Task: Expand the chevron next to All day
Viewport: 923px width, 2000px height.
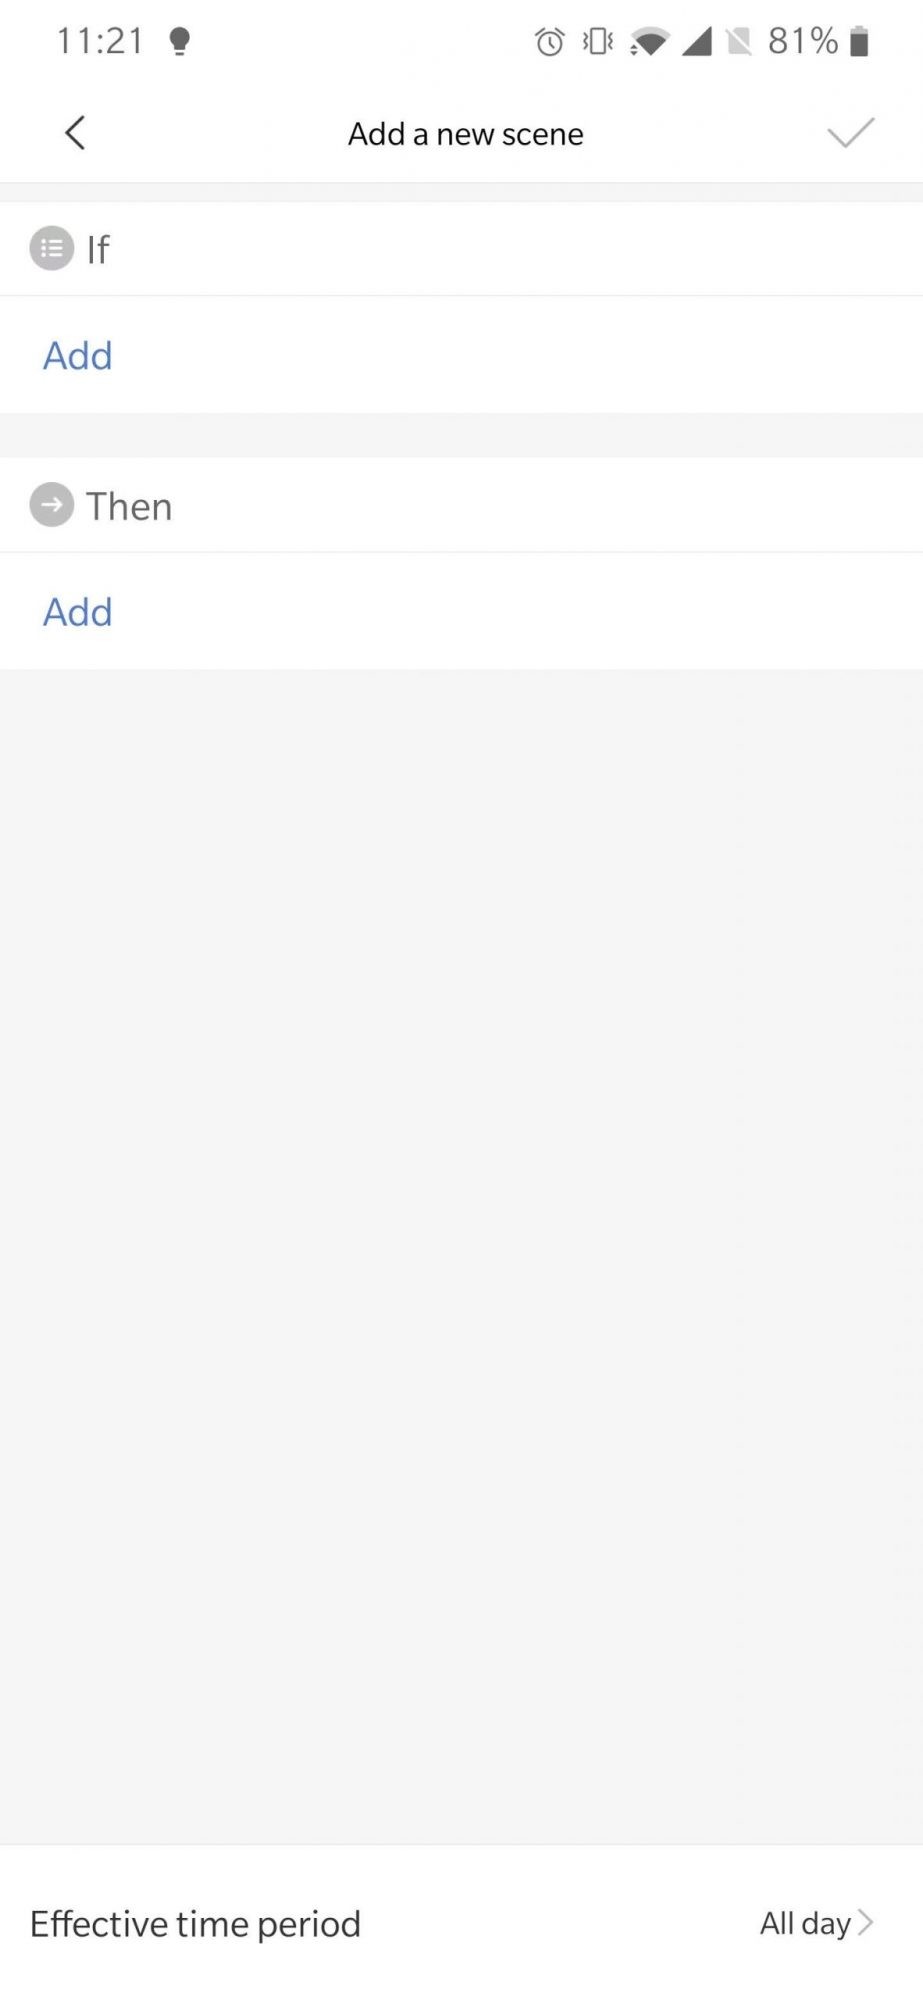Action: pyautogui.click(x=866, y=1922)
